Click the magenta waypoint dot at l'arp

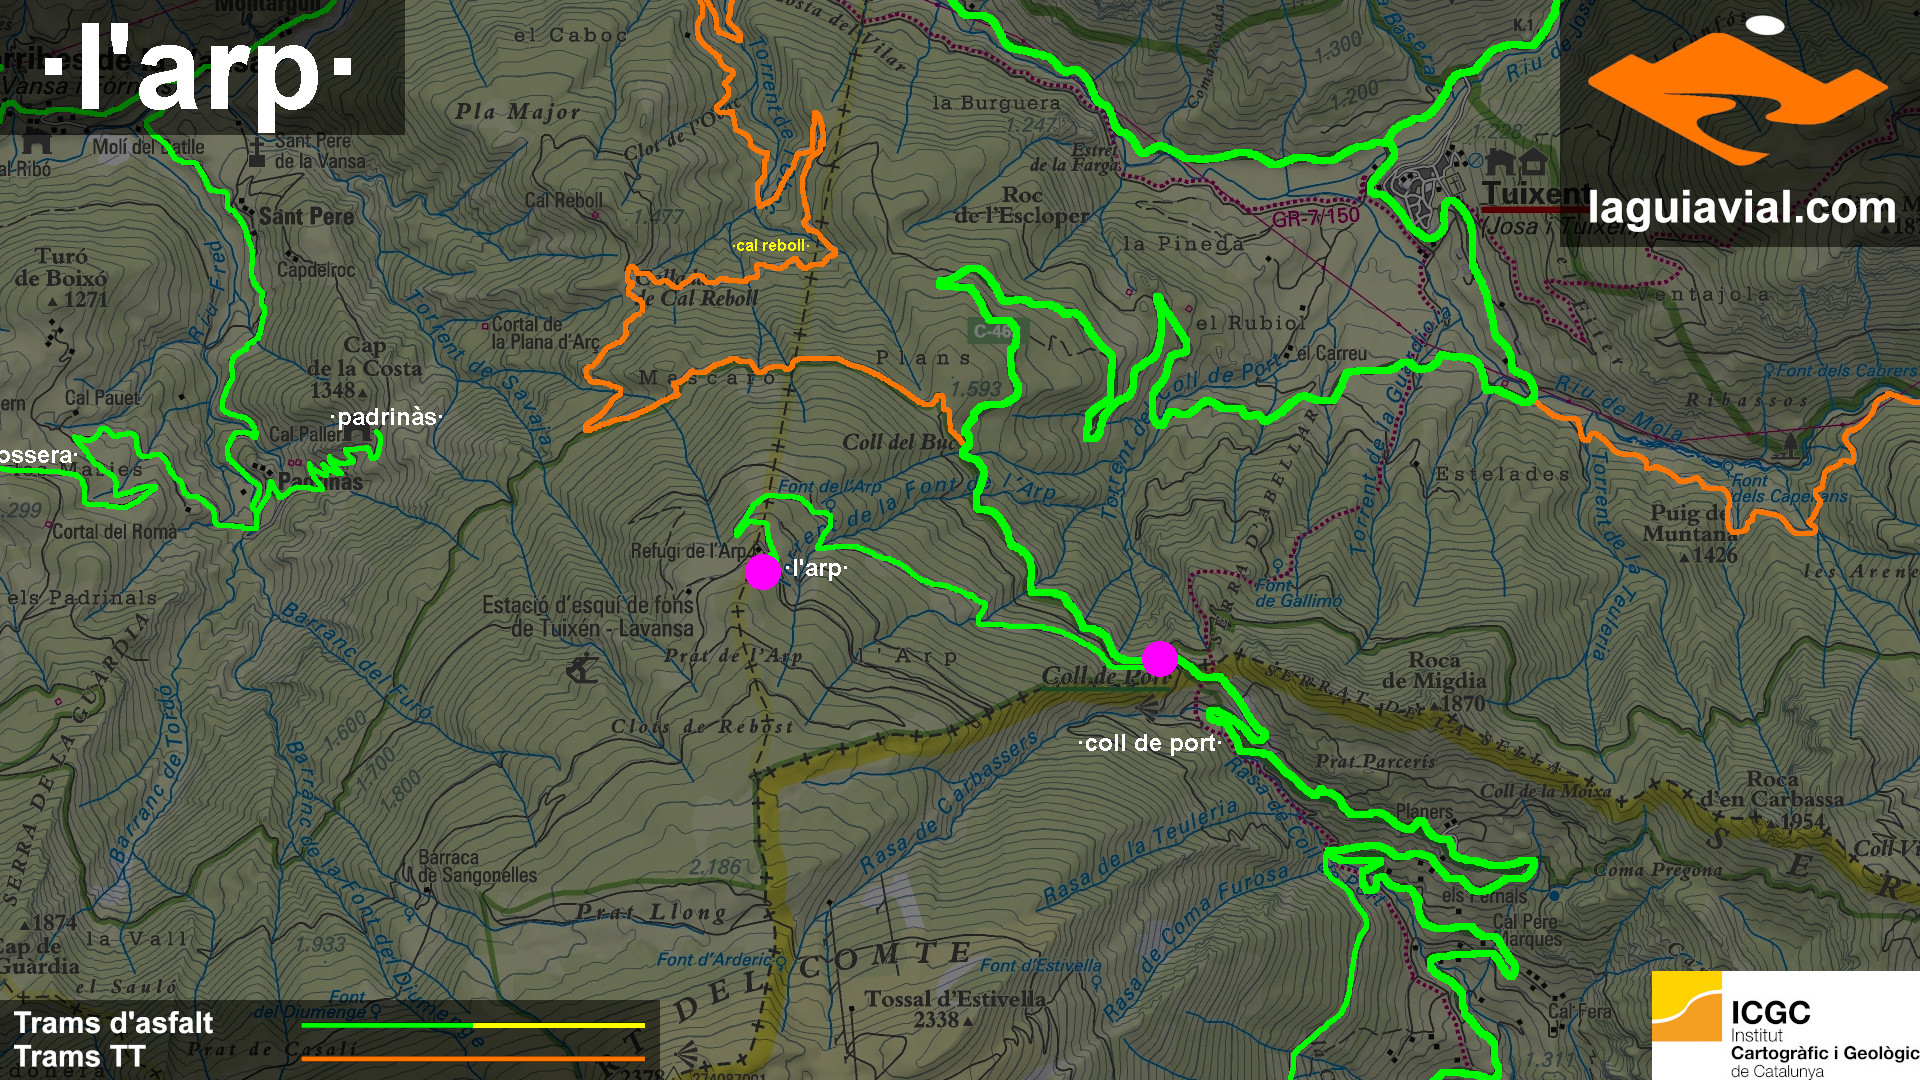pos(763,572)
